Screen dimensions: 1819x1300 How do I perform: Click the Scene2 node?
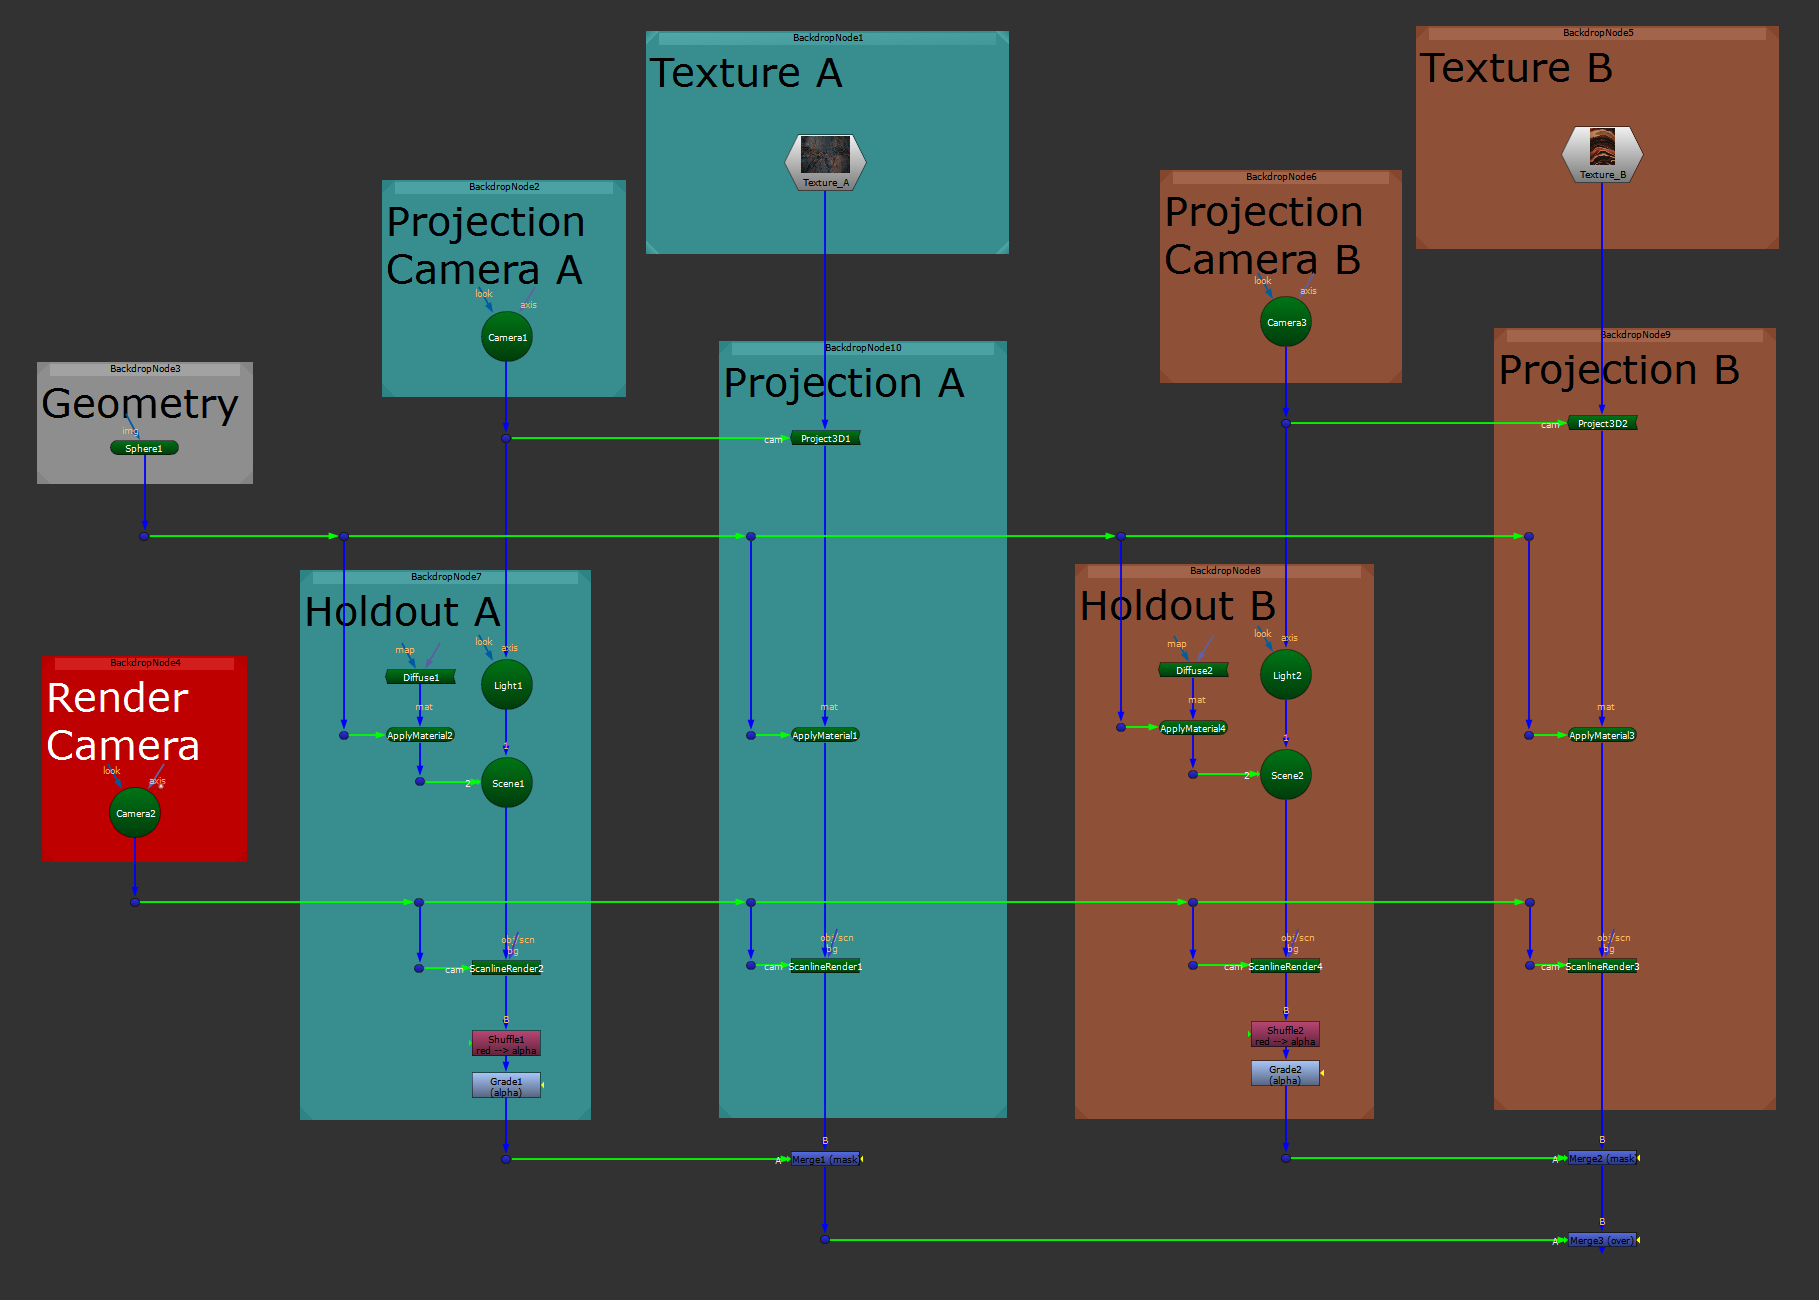coord(1286,775)
